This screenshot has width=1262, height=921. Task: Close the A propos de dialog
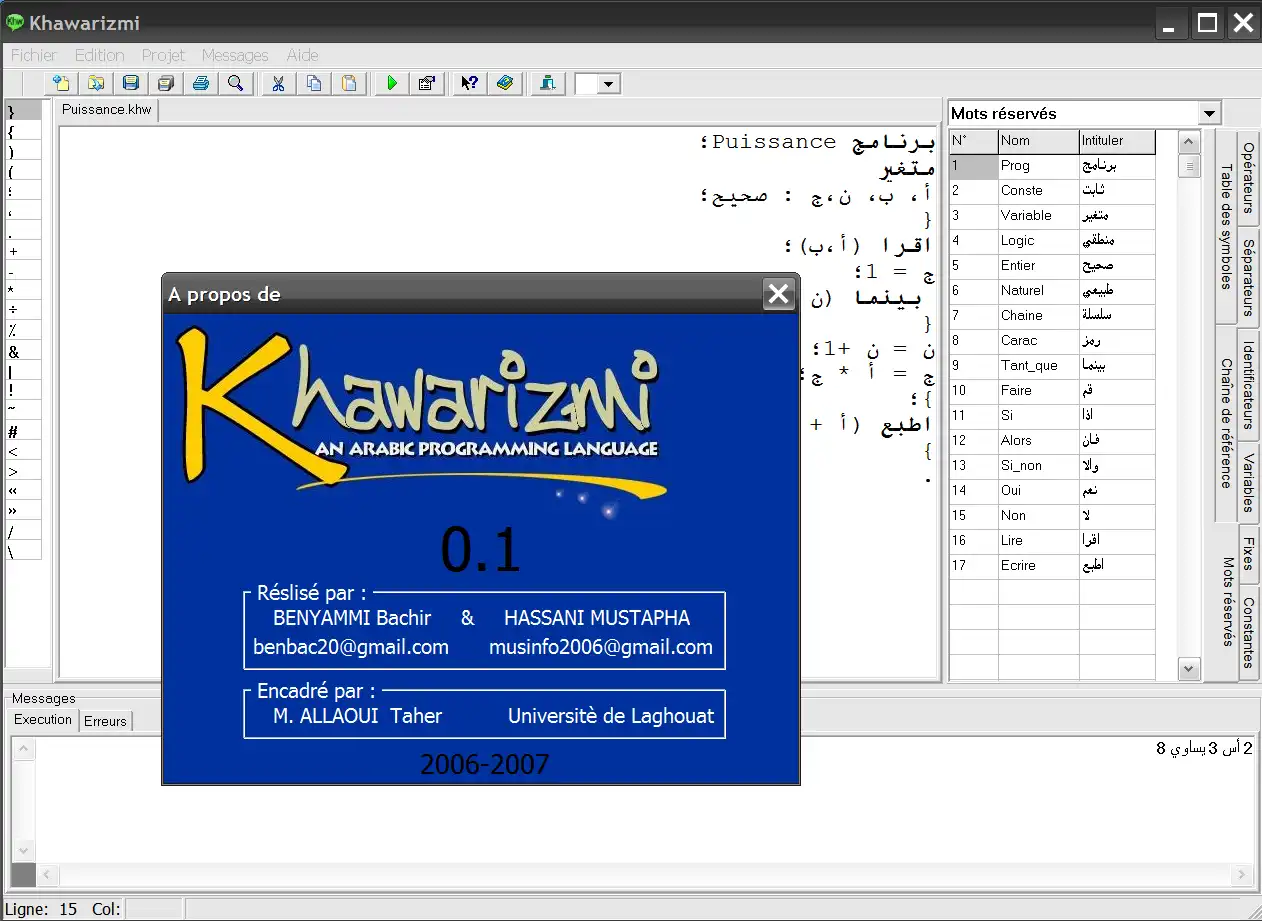pyautogui.click(x=778, y=294)
